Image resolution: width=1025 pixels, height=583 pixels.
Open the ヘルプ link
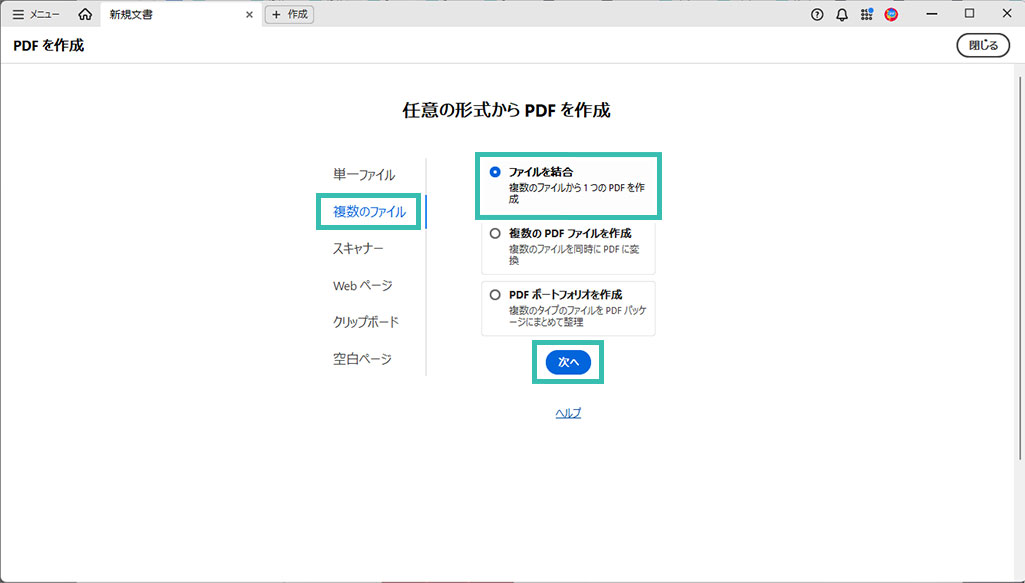point(568,413)
